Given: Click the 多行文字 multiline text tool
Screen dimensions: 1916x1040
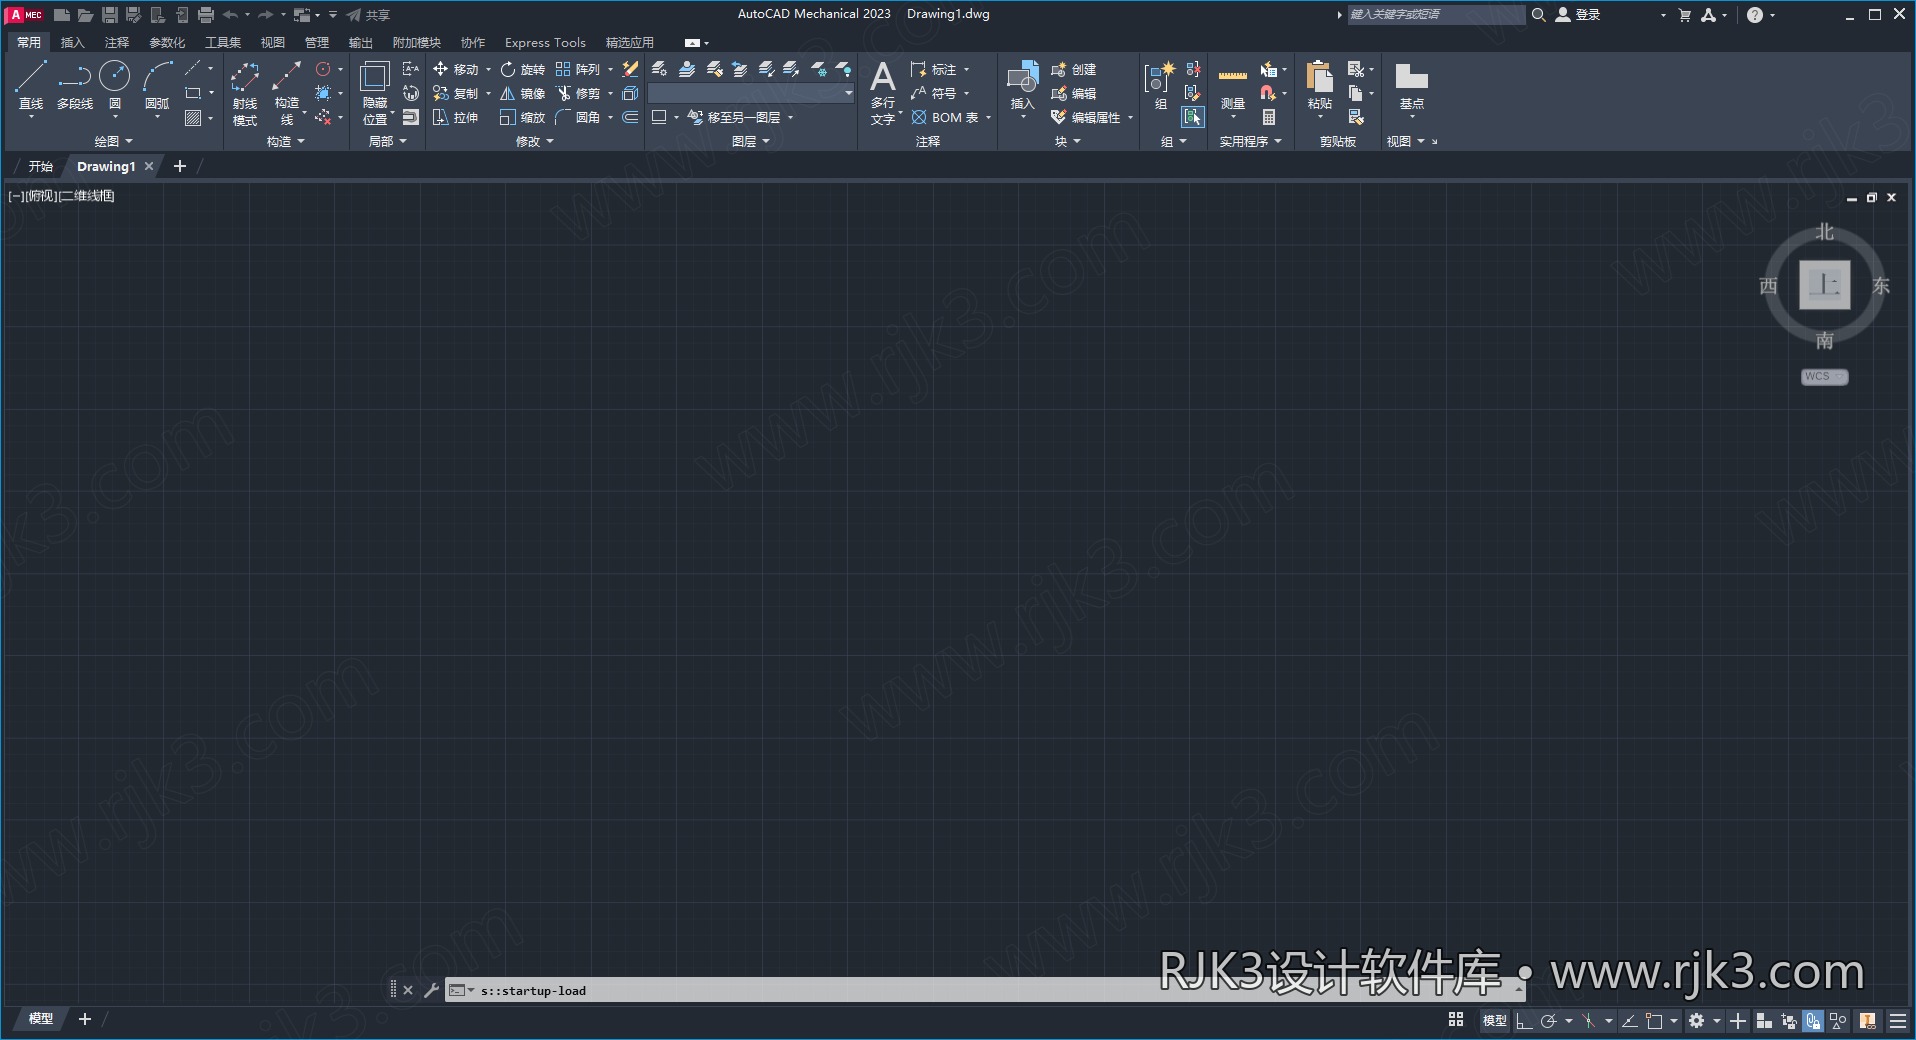Looking at the screenshot, I should point(883,92).
